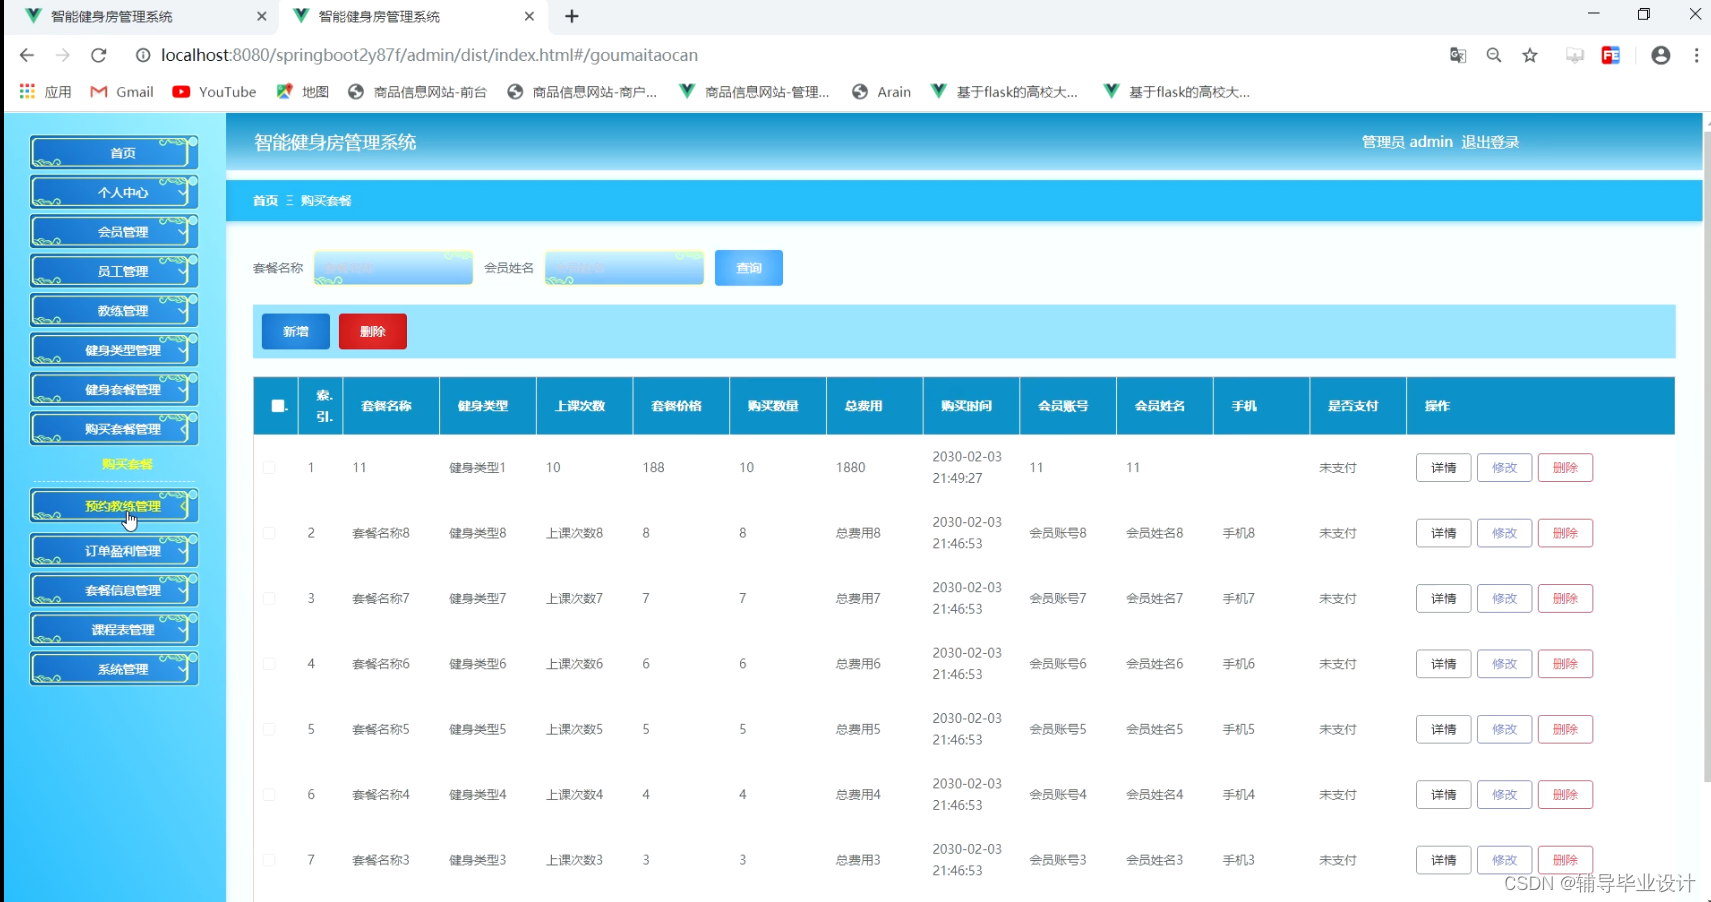This screenshot has height=902, width=1711.
Task: Select the 购买套餐 submenu item
Action: point(127,464)
